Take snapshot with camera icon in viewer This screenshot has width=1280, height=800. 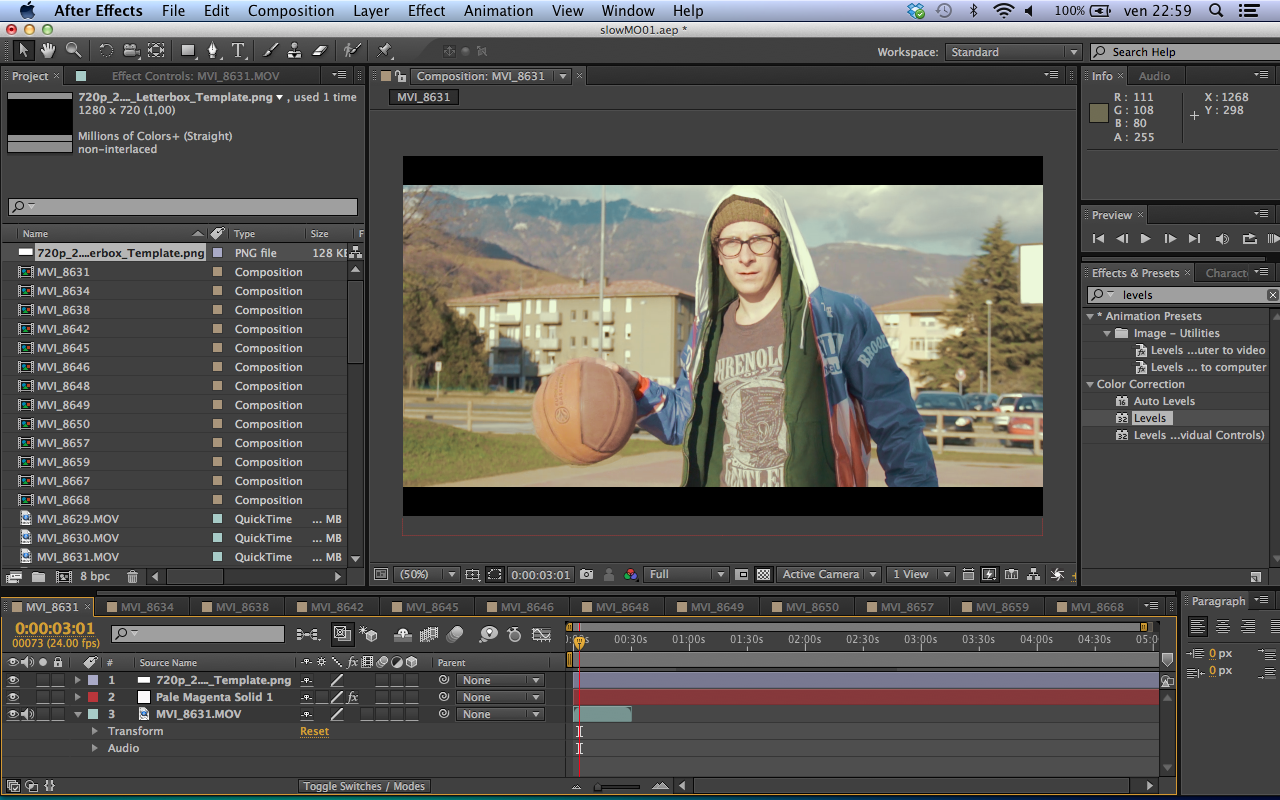[587, 575]
